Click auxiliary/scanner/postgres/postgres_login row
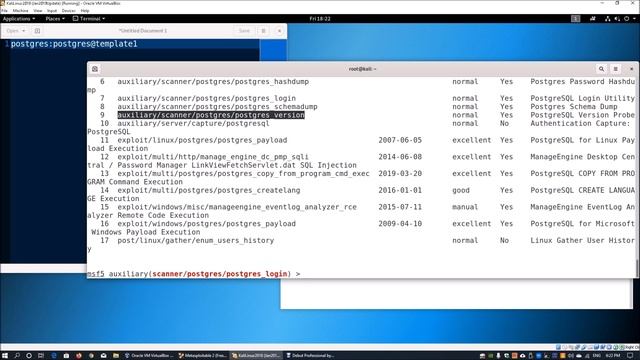The image size is (640, 360). 207,98
